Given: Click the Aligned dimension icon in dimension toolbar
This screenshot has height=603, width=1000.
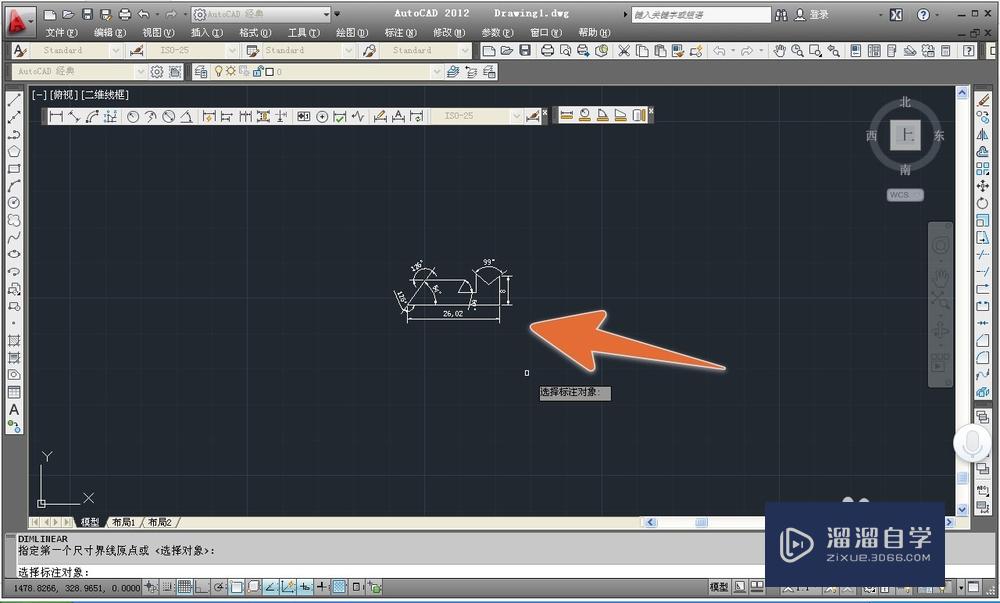Looking at the screenshot, I should click(74, 116).
